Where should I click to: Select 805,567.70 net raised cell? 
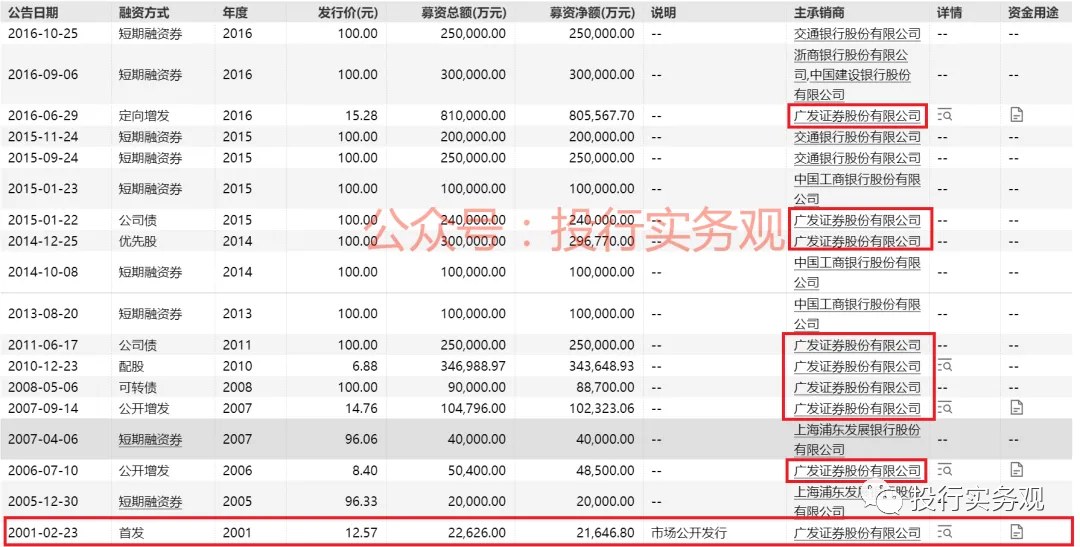tap(601, 116)
